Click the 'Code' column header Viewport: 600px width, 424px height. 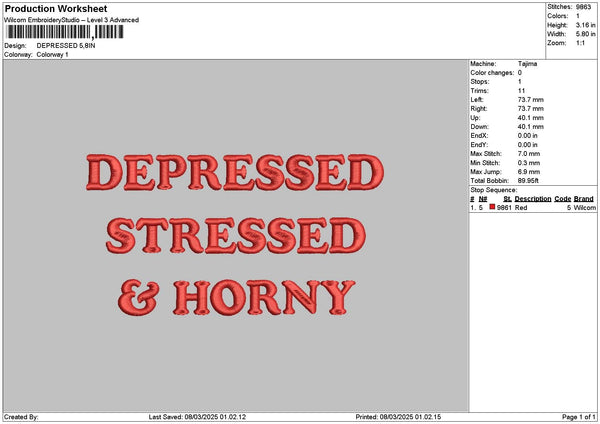[562, 199]
